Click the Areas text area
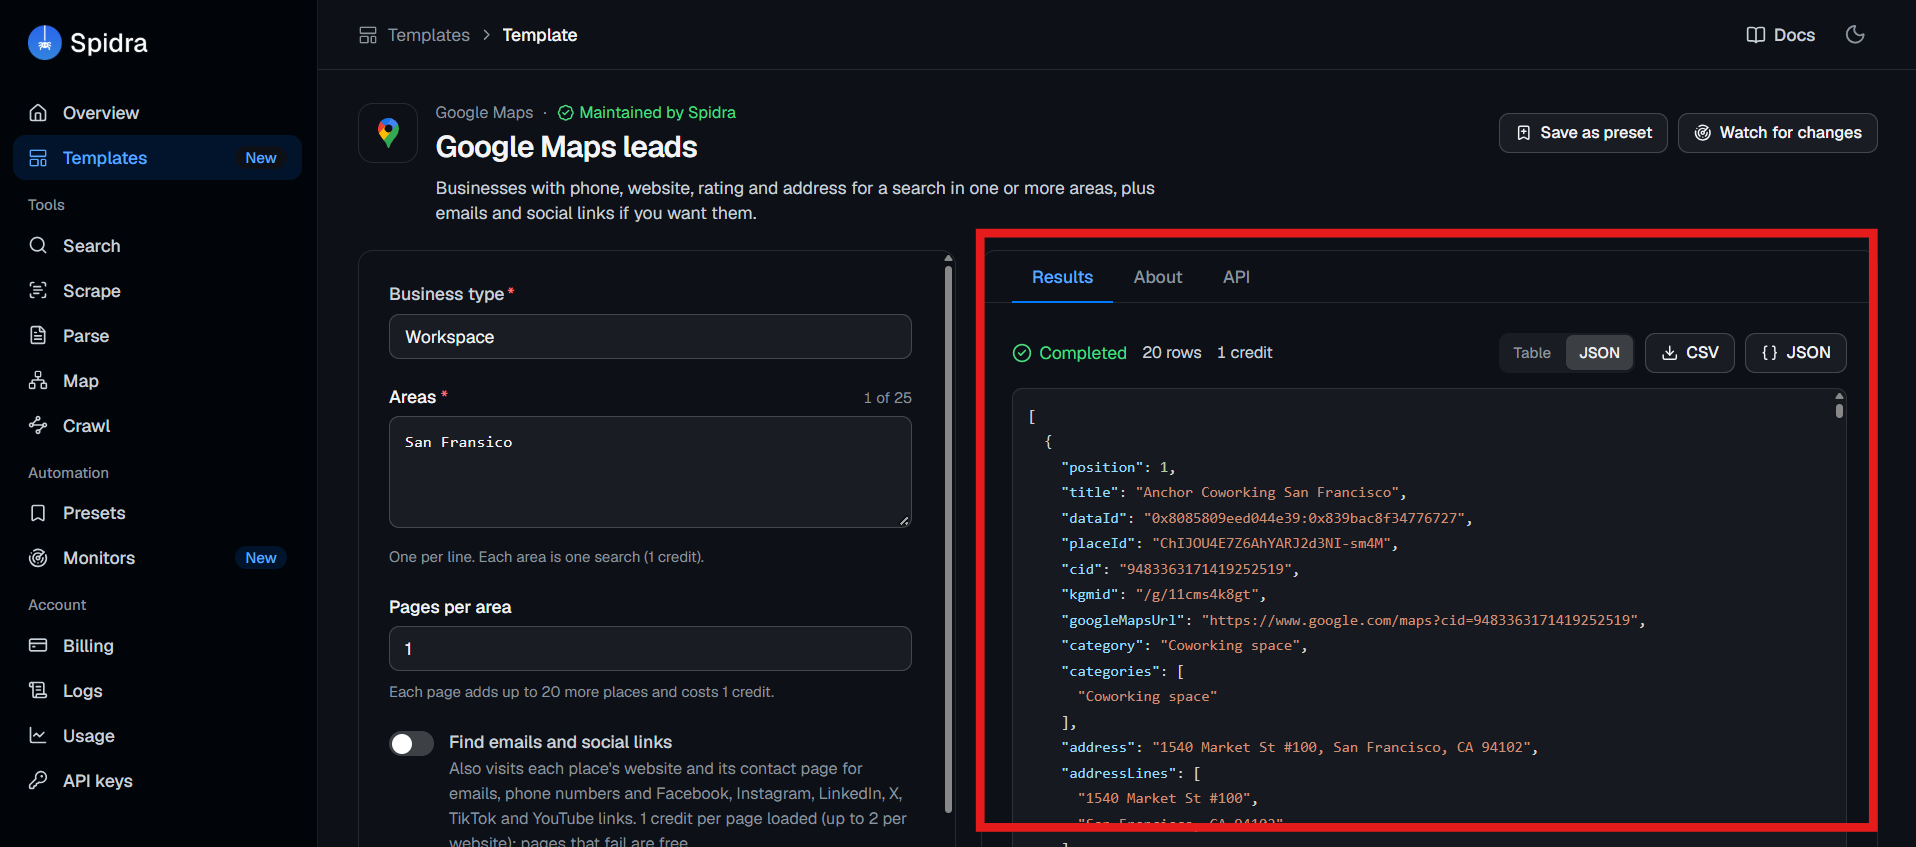This screenshot has width=1916, height=847. click(x=650, y=472)
